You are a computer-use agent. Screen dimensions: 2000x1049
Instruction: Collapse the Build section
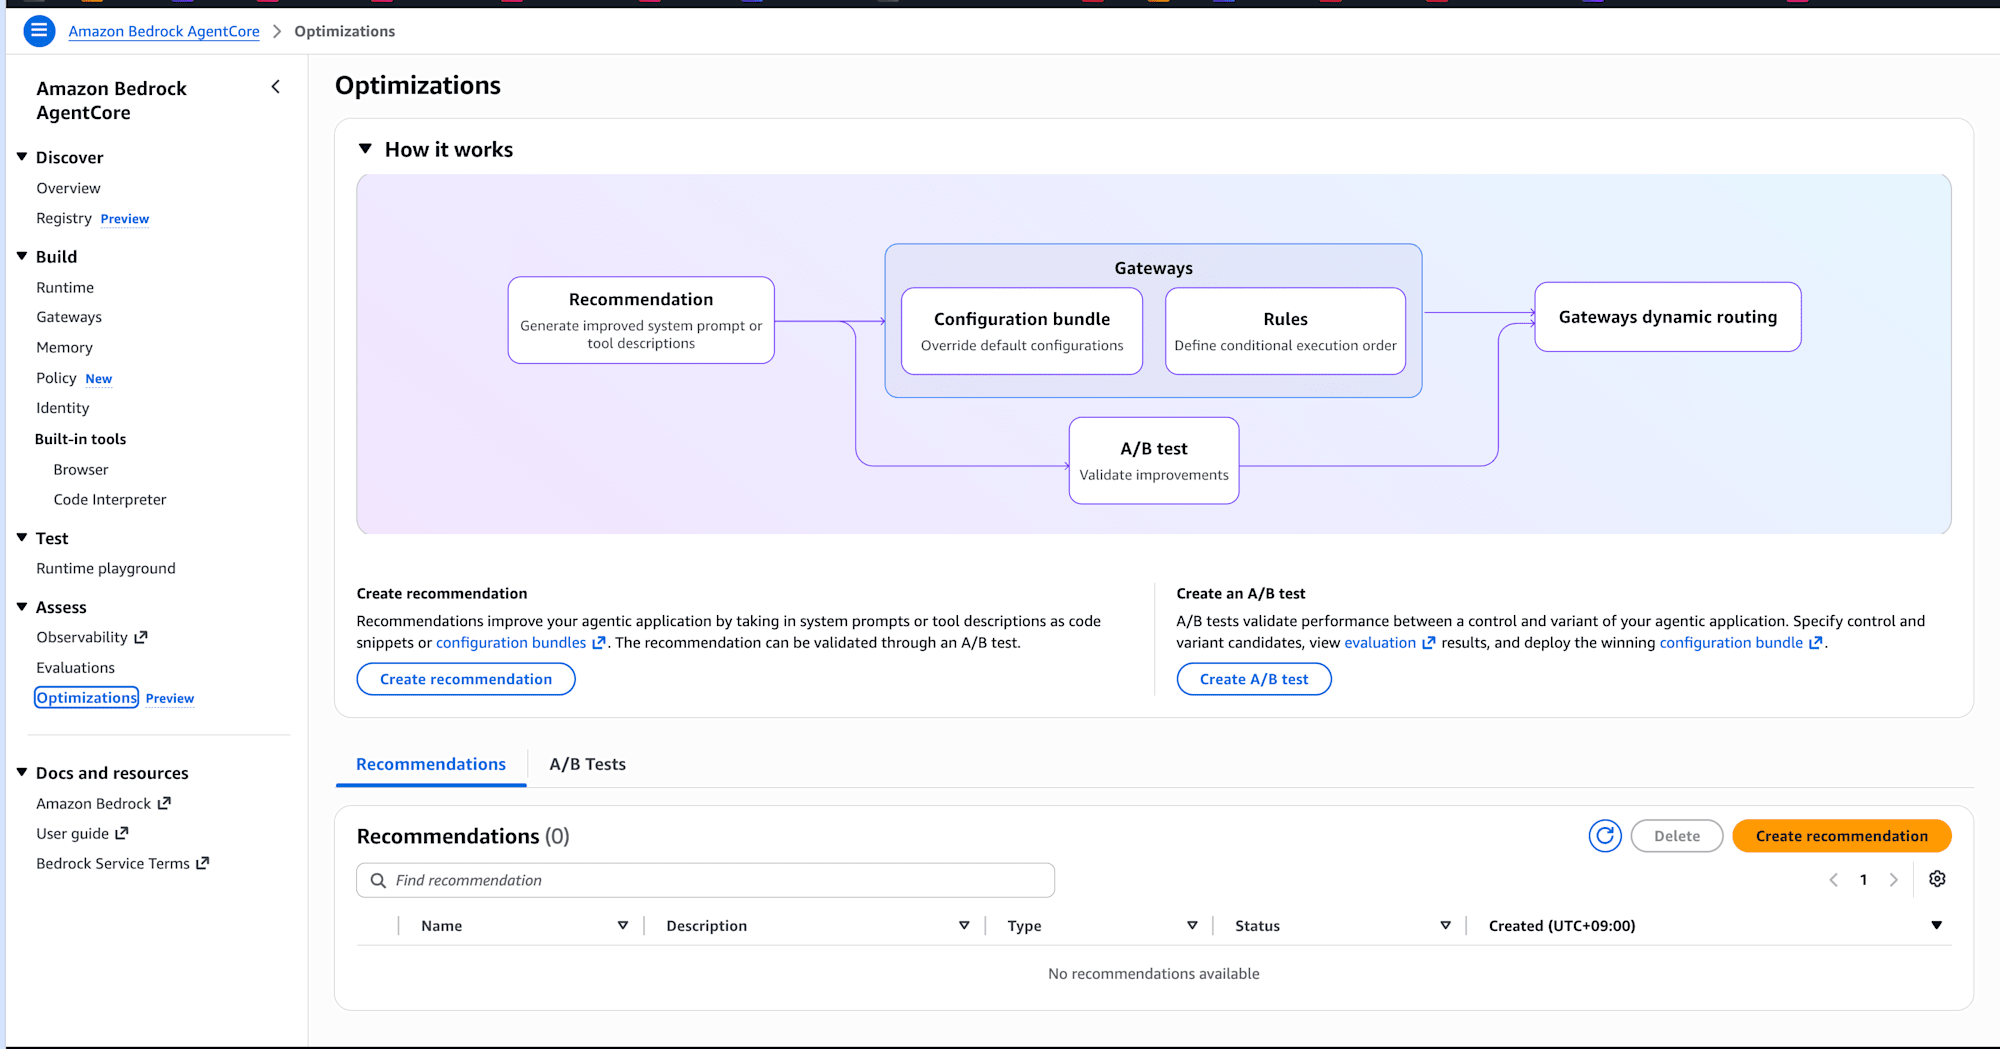click(22, 256)
